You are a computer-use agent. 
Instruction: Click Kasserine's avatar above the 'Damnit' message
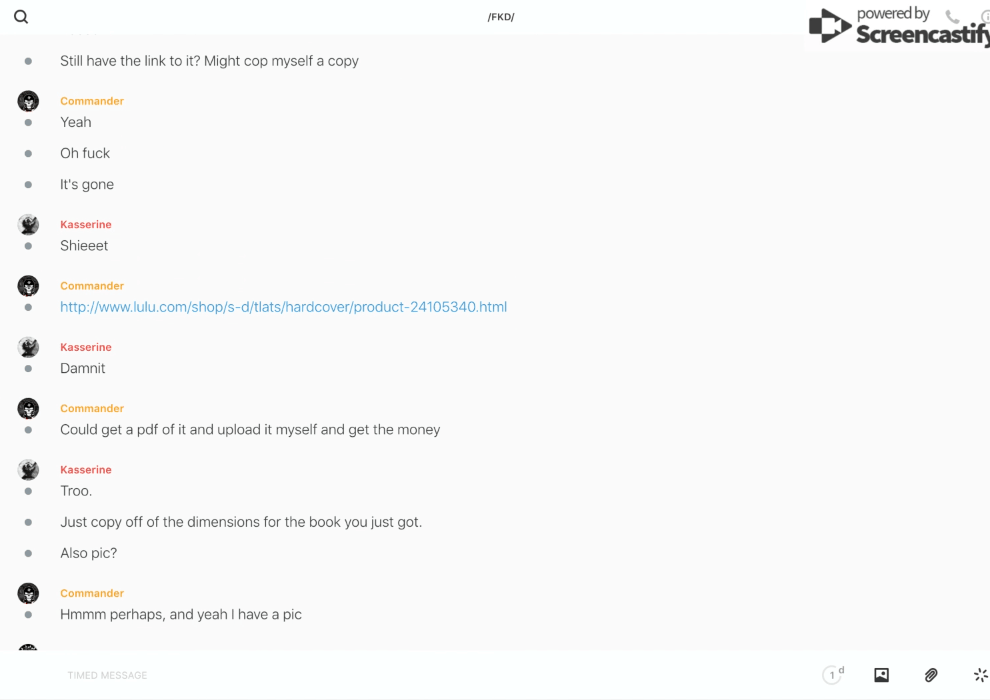tap(28, 347)
